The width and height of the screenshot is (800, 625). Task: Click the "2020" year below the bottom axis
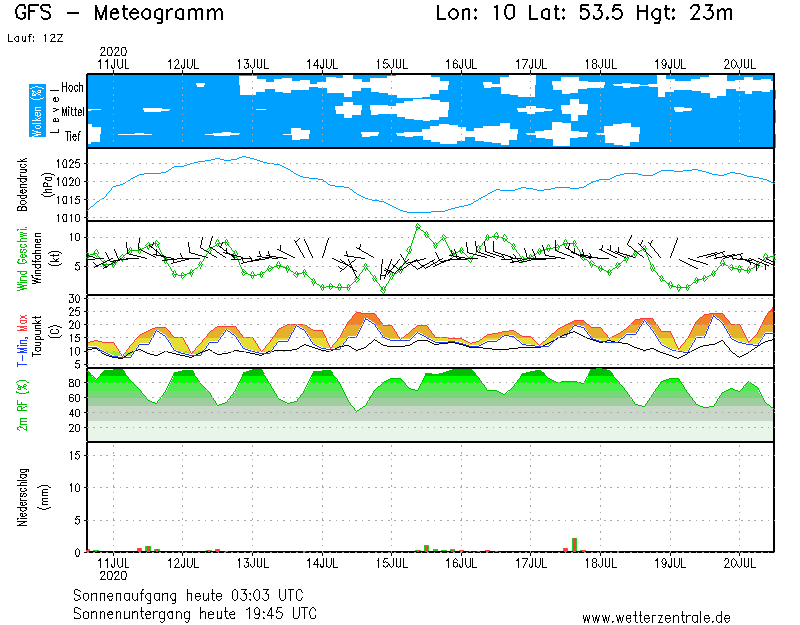tap(113, 576)
